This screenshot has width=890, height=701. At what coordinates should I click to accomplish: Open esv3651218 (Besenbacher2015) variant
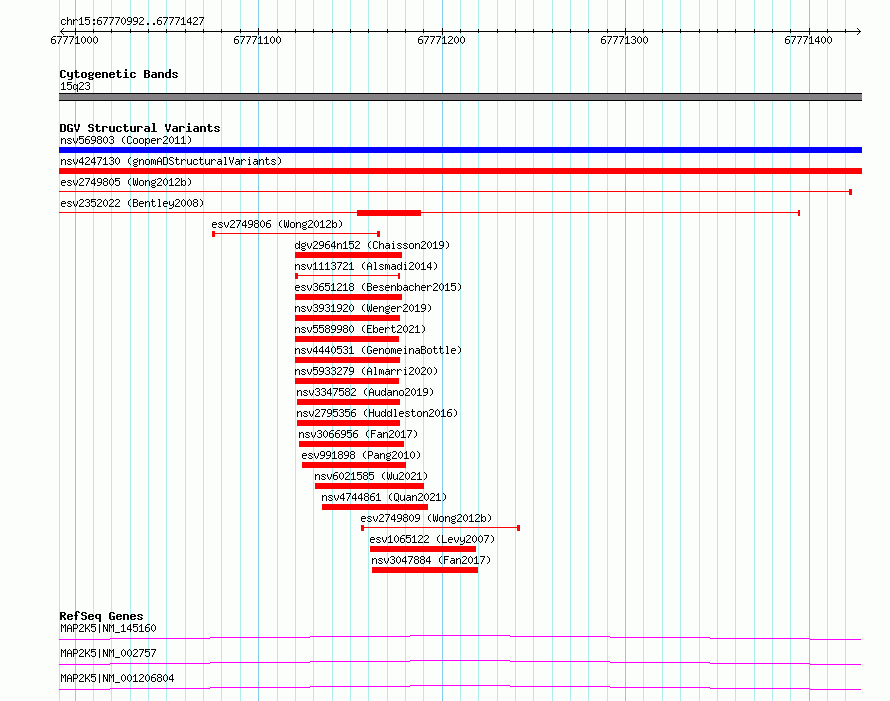click(x=378, y=287)
